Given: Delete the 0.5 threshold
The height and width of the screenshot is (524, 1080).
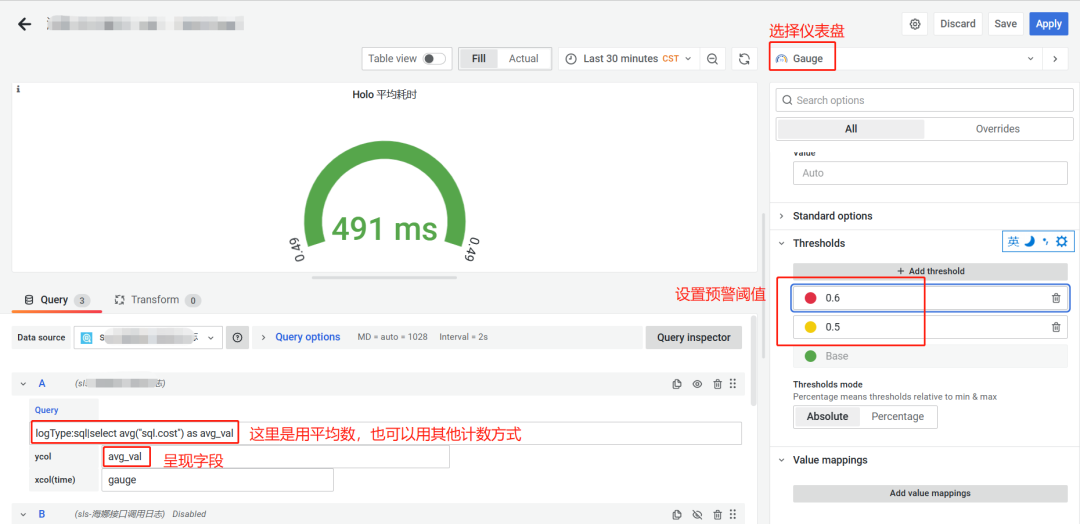Looking at the screenshot, I should 1056,327.
